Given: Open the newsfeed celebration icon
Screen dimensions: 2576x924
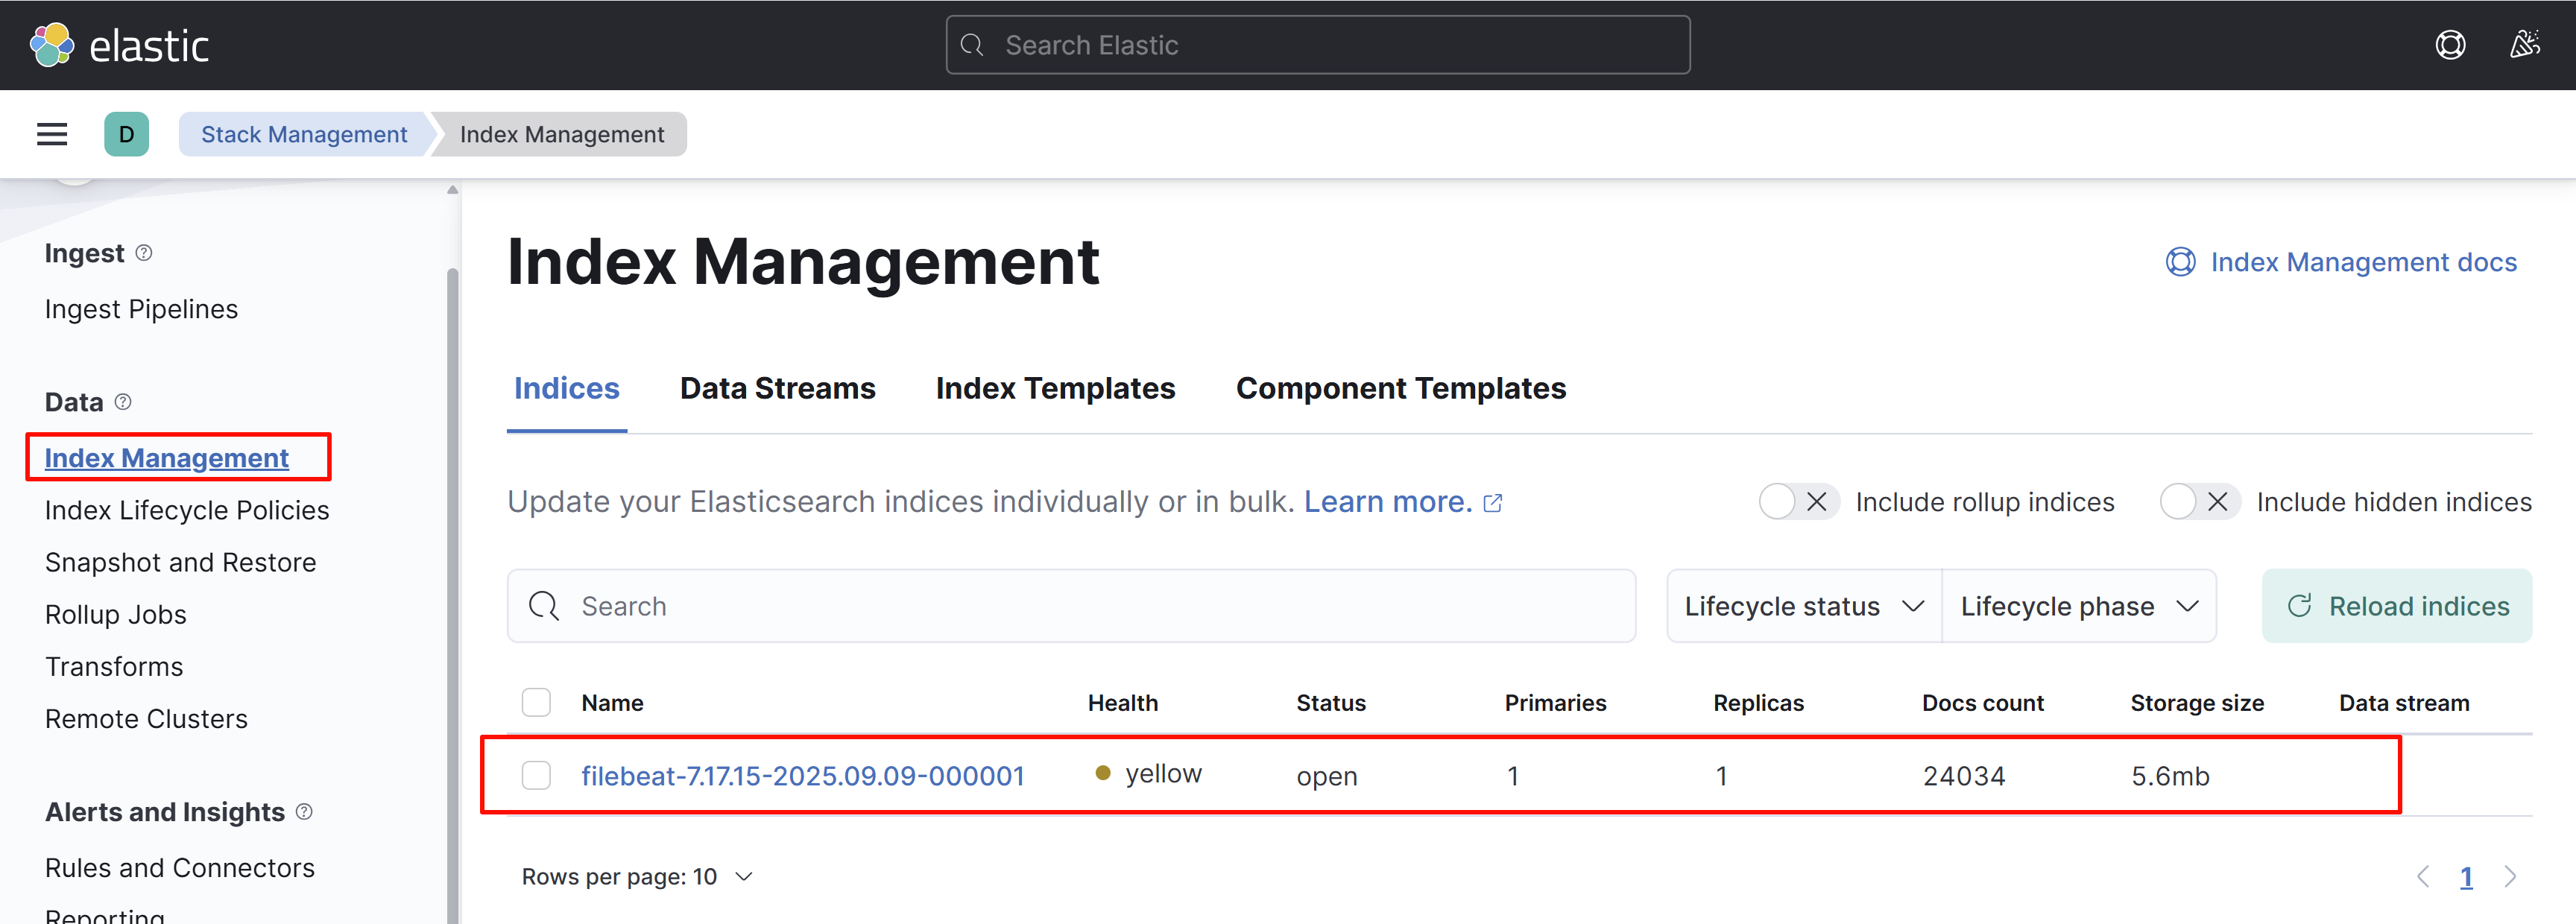Looking at the screenshot, I should (x=2524, y=45).
